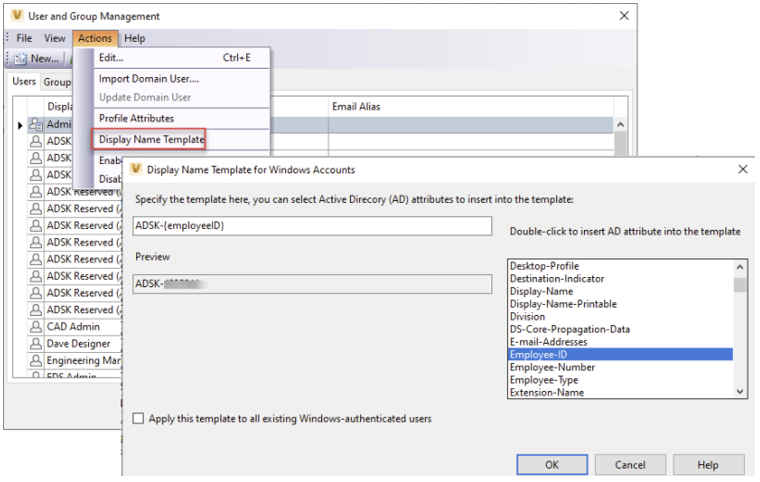Click Vault logo icon in dialog title
The image size is (760, 482).
point(136,169)
